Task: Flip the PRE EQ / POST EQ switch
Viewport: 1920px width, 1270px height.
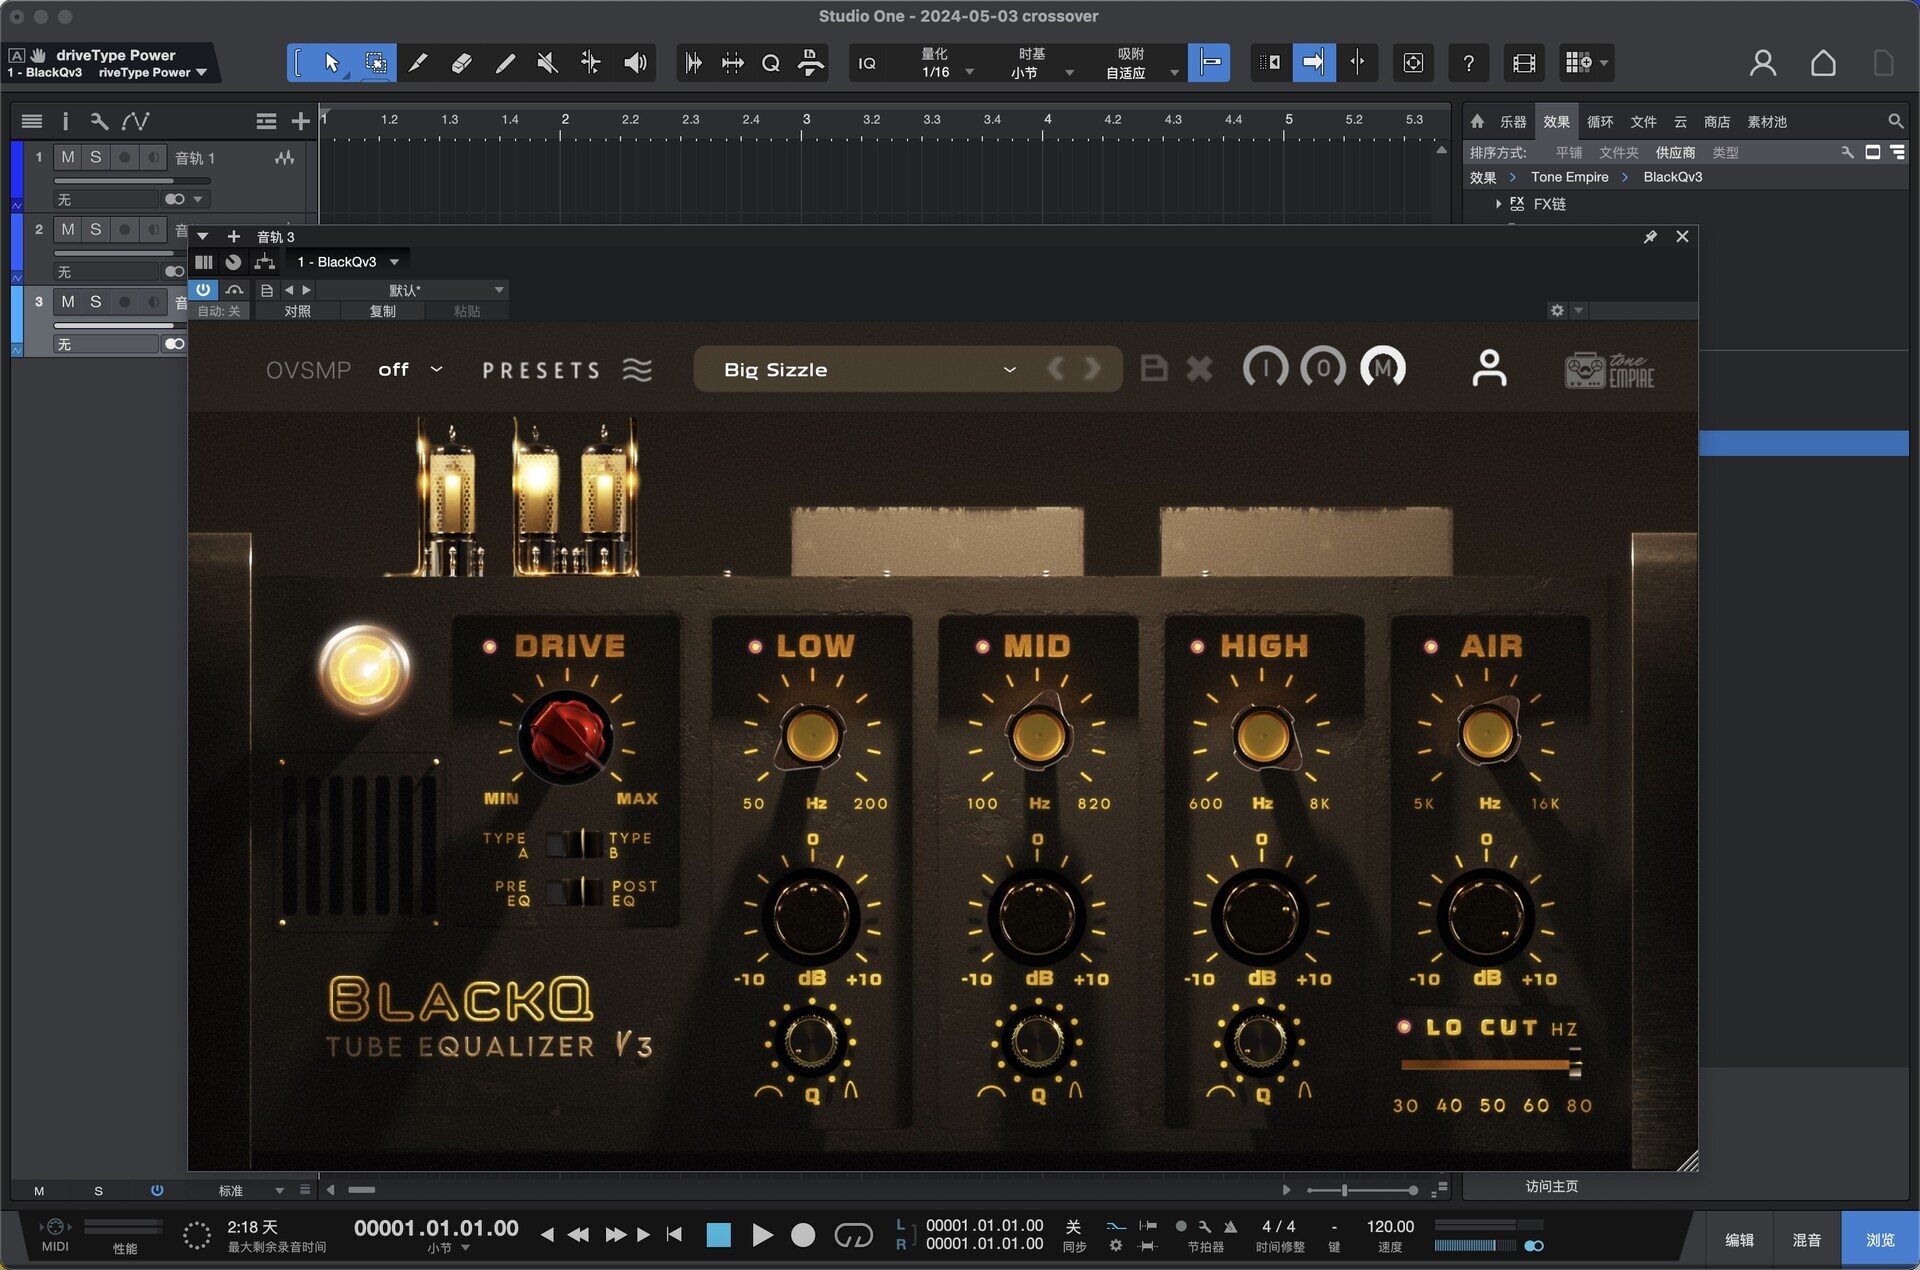Action: click(x=574, y=891)
